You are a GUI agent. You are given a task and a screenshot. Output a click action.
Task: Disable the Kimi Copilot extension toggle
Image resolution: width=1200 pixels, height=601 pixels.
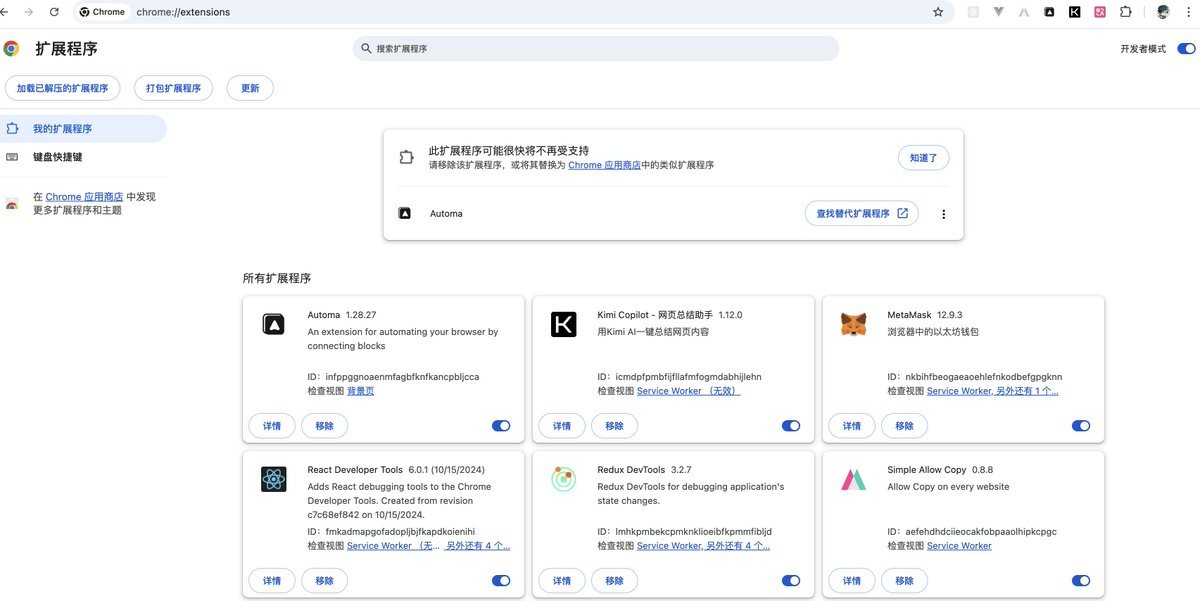pos(791,426)
